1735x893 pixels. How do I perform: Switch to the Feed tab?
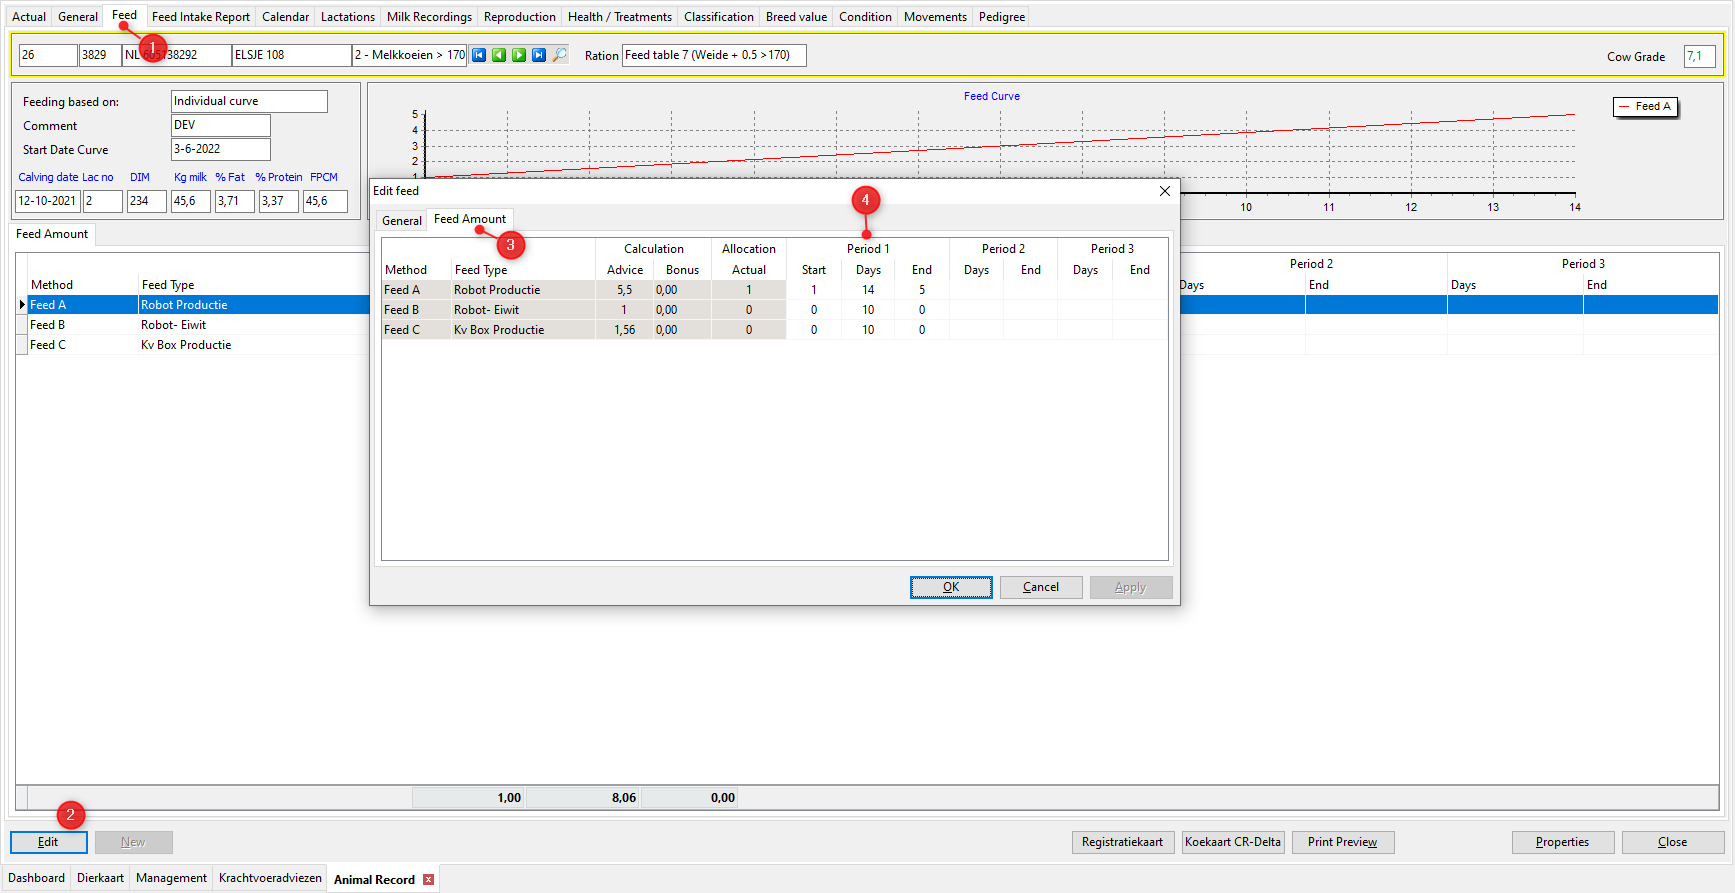click(125, 15)
